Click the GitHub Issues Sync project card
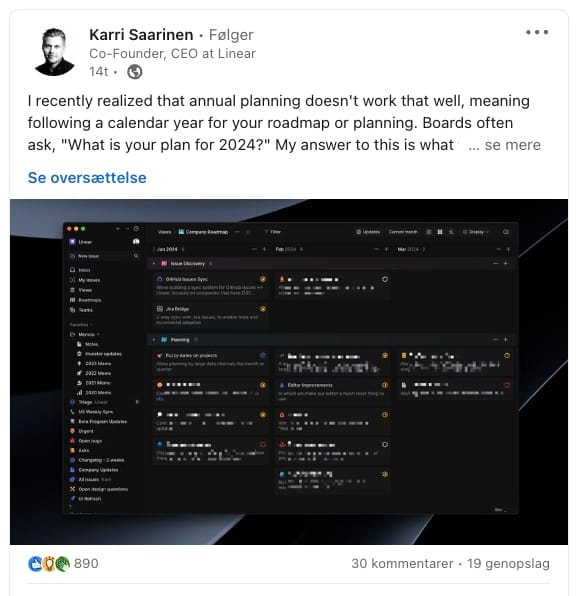Screen dimensions: 581x596 210,286
